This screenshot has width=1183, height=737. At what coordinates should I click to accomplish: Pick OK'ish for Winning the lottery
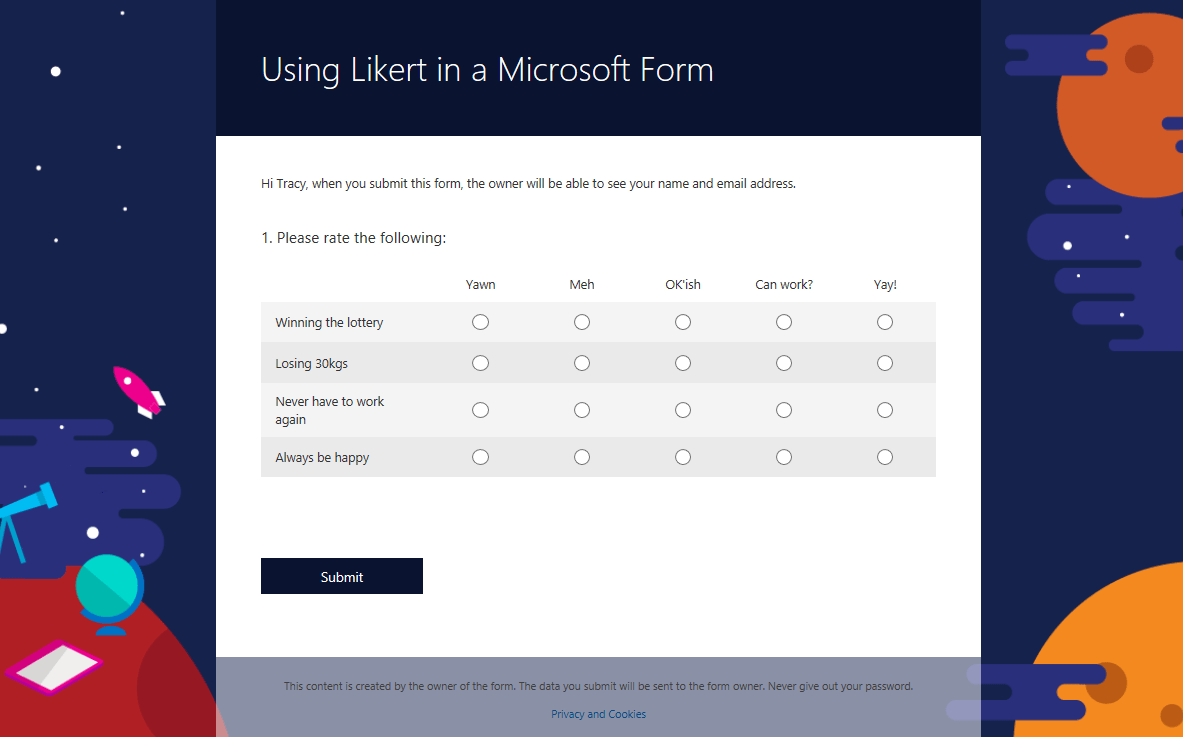pos(683,322)
